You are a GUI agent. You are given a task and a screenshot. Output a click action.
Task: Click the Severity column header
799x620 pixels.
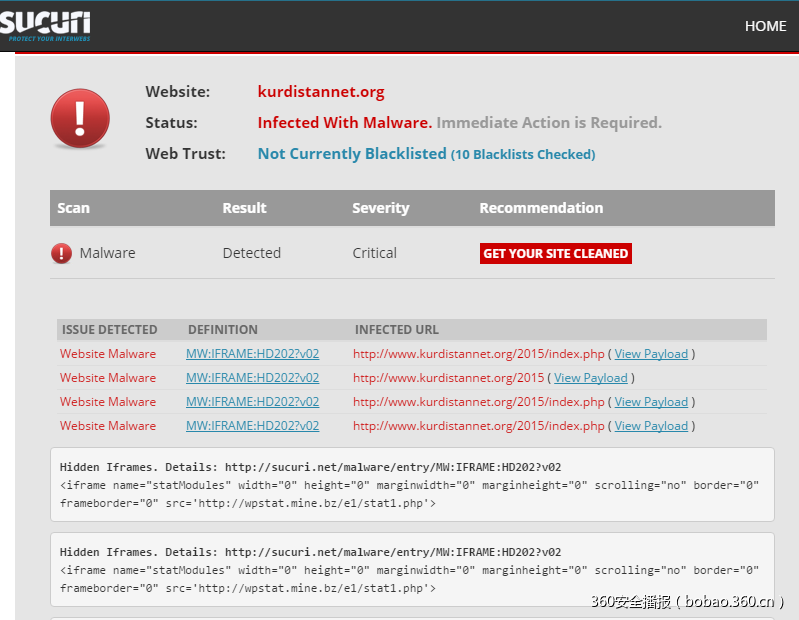[x=381, y=208]
